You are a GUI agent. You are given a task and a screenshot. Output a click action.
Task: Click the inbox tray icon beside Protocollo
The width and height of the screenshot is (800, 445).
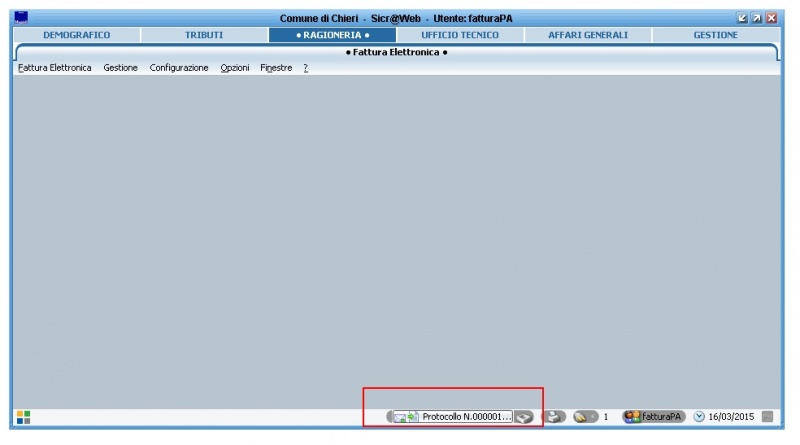[x=523, y=417]
